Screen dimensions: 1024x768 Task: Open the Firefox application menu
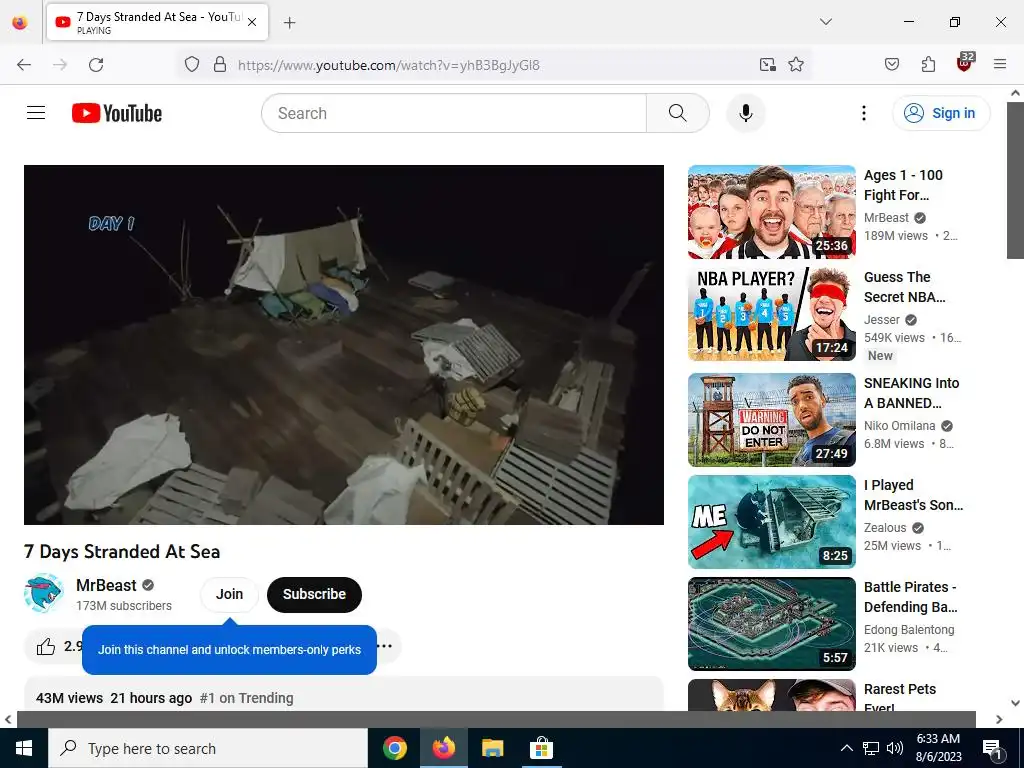click(1000, 65)
